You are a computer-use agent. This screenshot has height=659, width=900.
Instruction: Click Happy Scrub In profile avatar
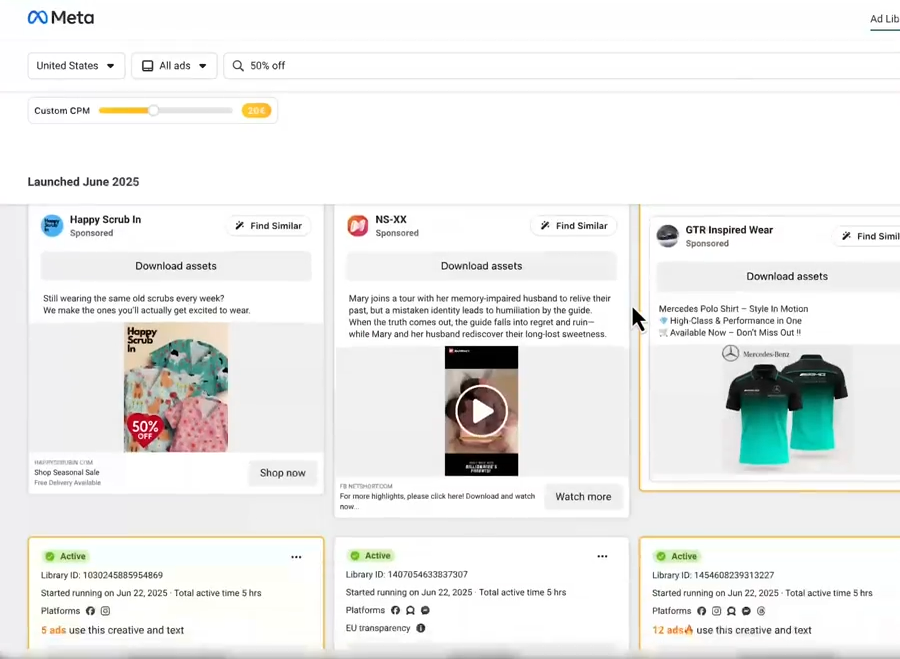(x=52, y=226)
